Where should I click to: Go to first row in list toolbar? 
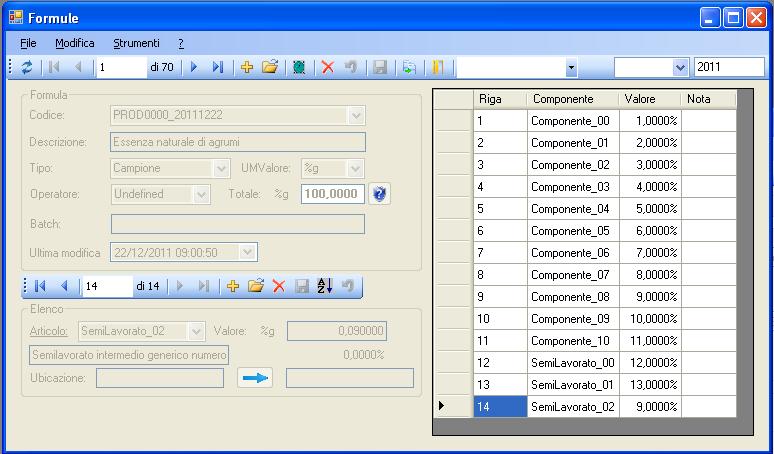(x=40, y=286)
